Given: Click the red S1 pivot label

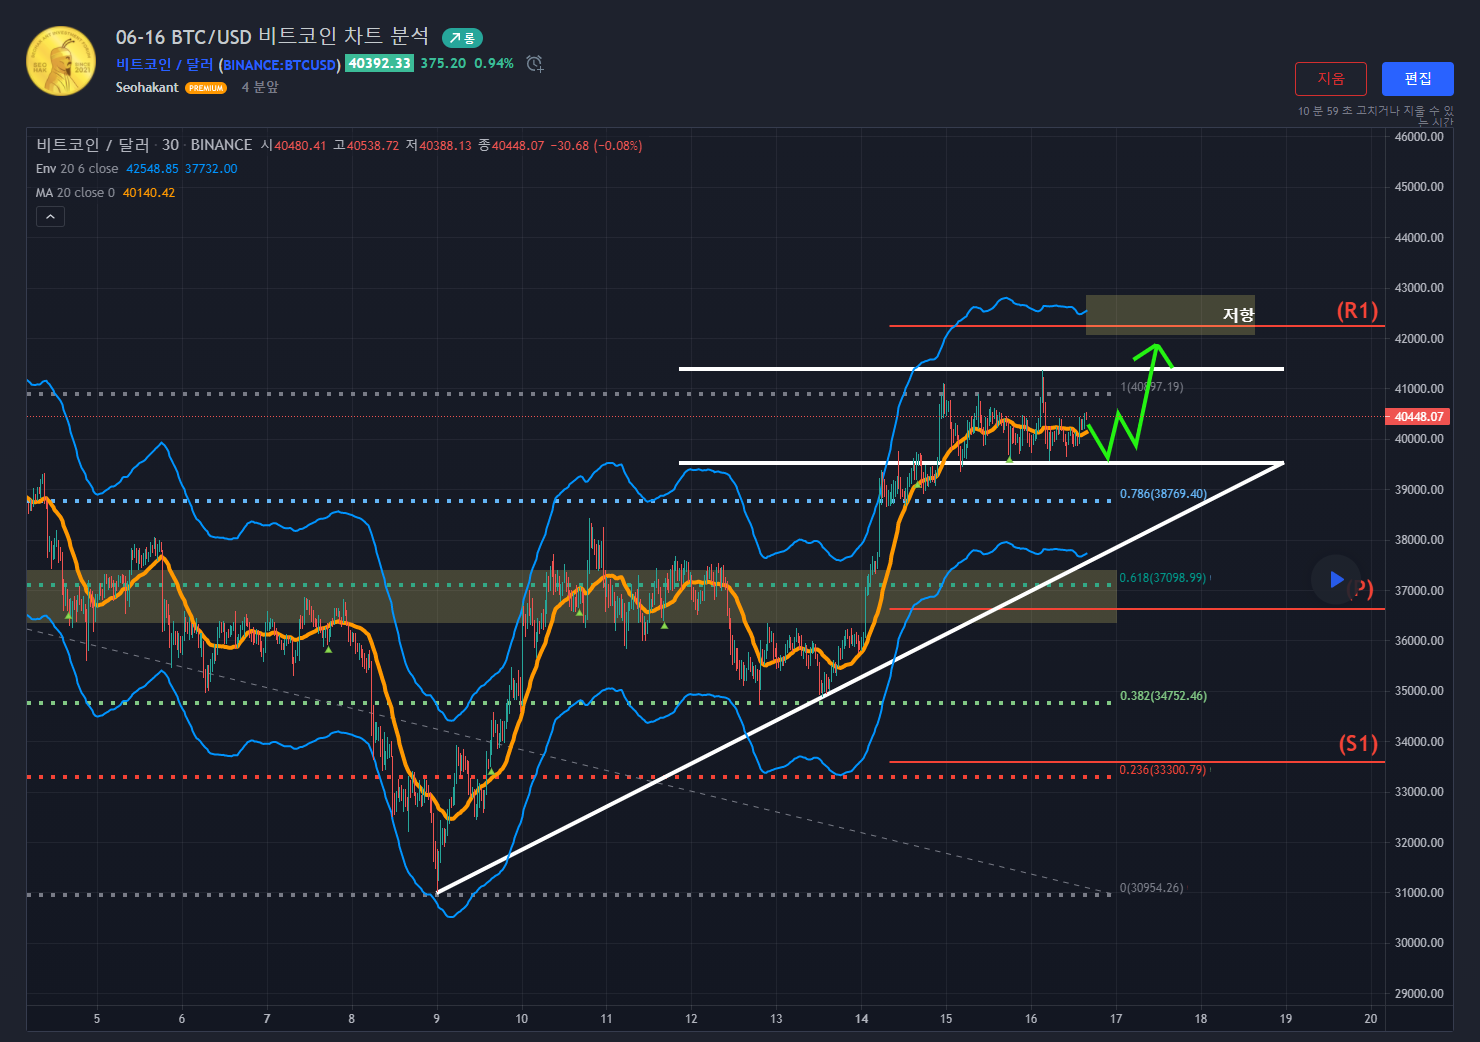Looking at the screenshot, I should pyautogui.click(x=1357, y=743).
